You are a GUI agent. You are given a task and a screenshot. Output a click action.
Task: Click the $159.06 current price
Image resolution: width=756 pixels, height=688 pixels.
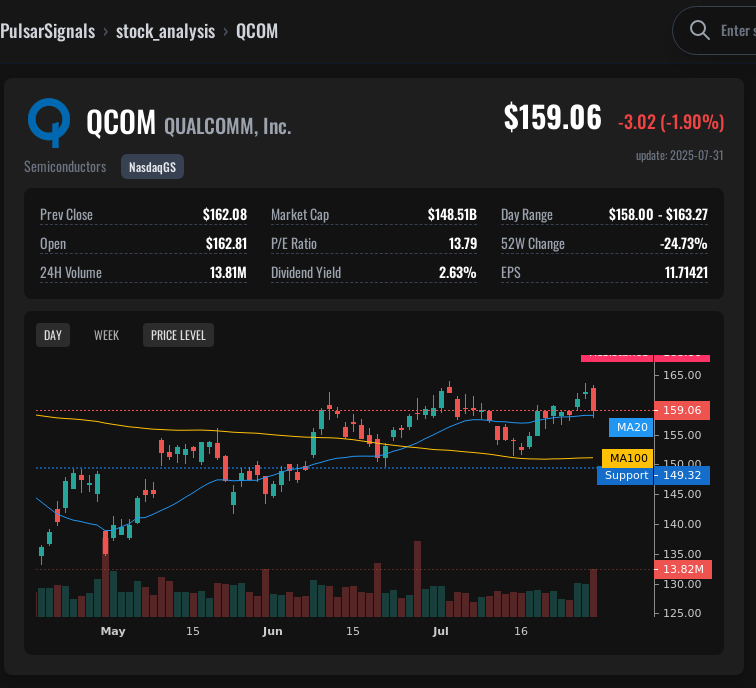(x=553, y=117)
